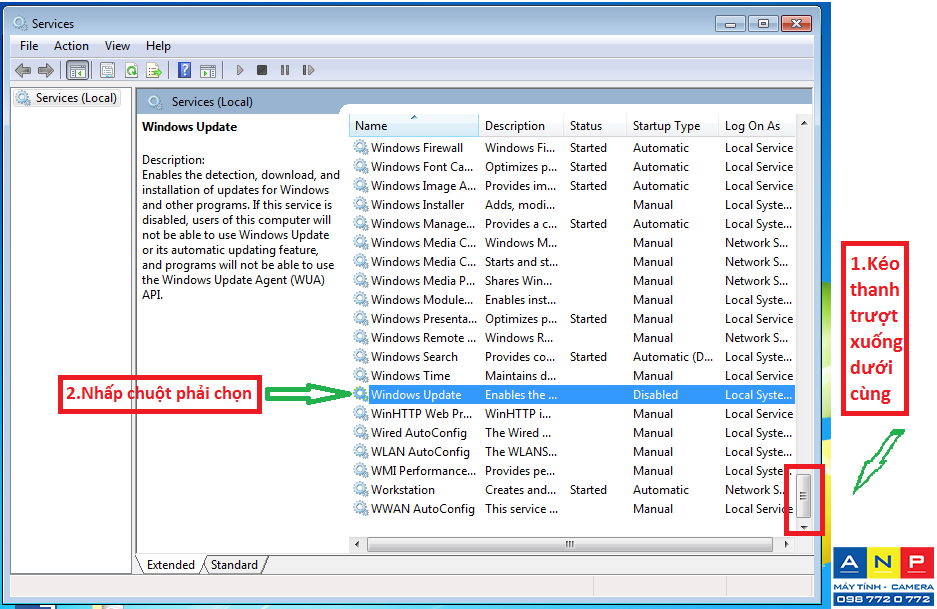Screen dimensions: 937x609
Task: Open the File menu
Action: point(29,46)
